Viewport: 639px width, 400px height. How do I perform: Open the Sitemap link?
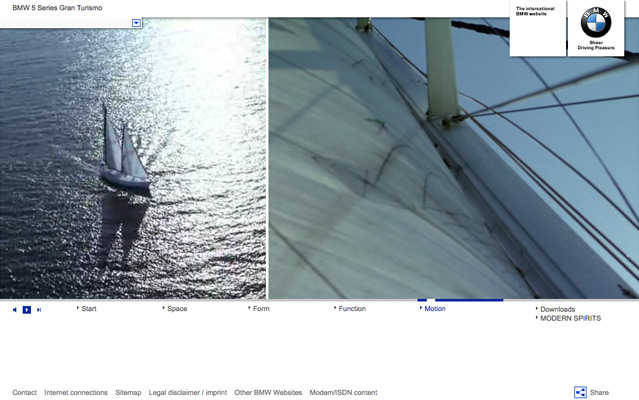click(128, 393)
